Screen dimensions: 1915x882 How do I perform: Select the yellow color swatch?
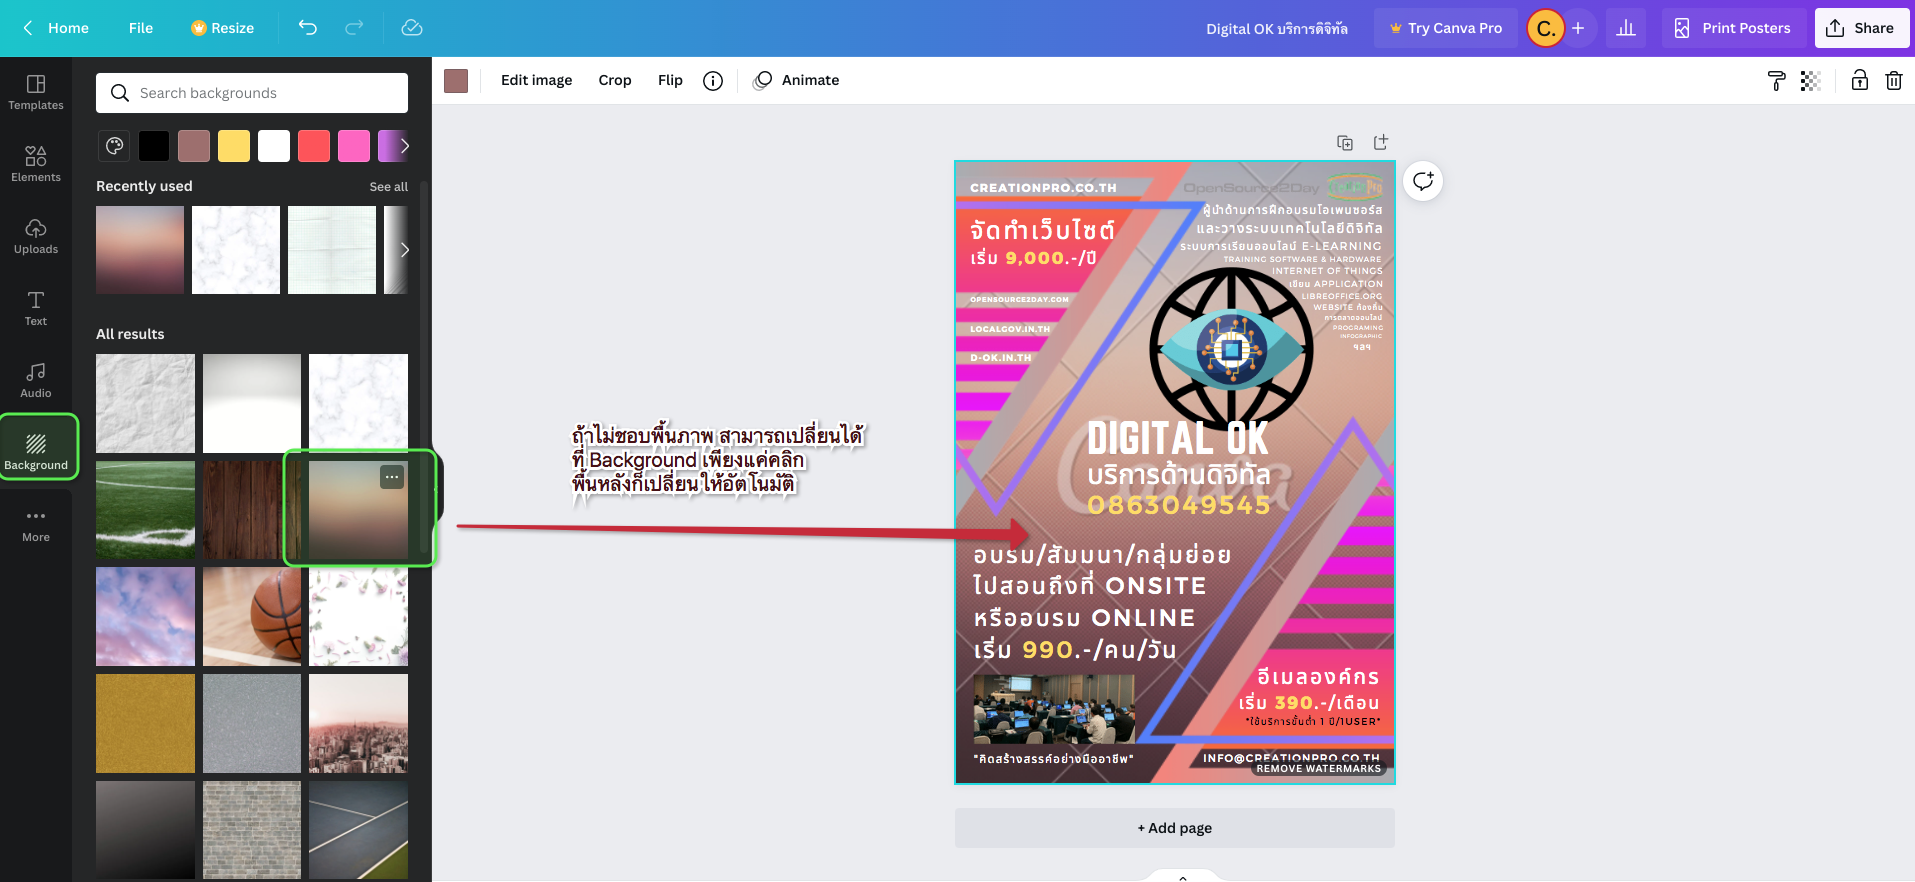pos(234,146)
